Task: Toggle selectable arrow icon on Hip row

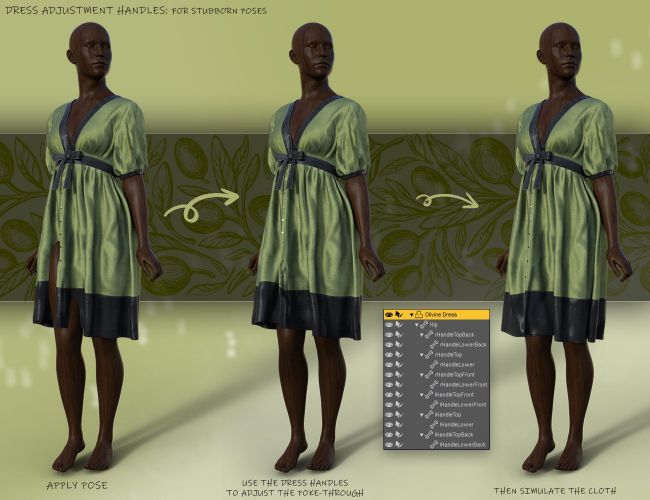Action: tap(400, 325)
